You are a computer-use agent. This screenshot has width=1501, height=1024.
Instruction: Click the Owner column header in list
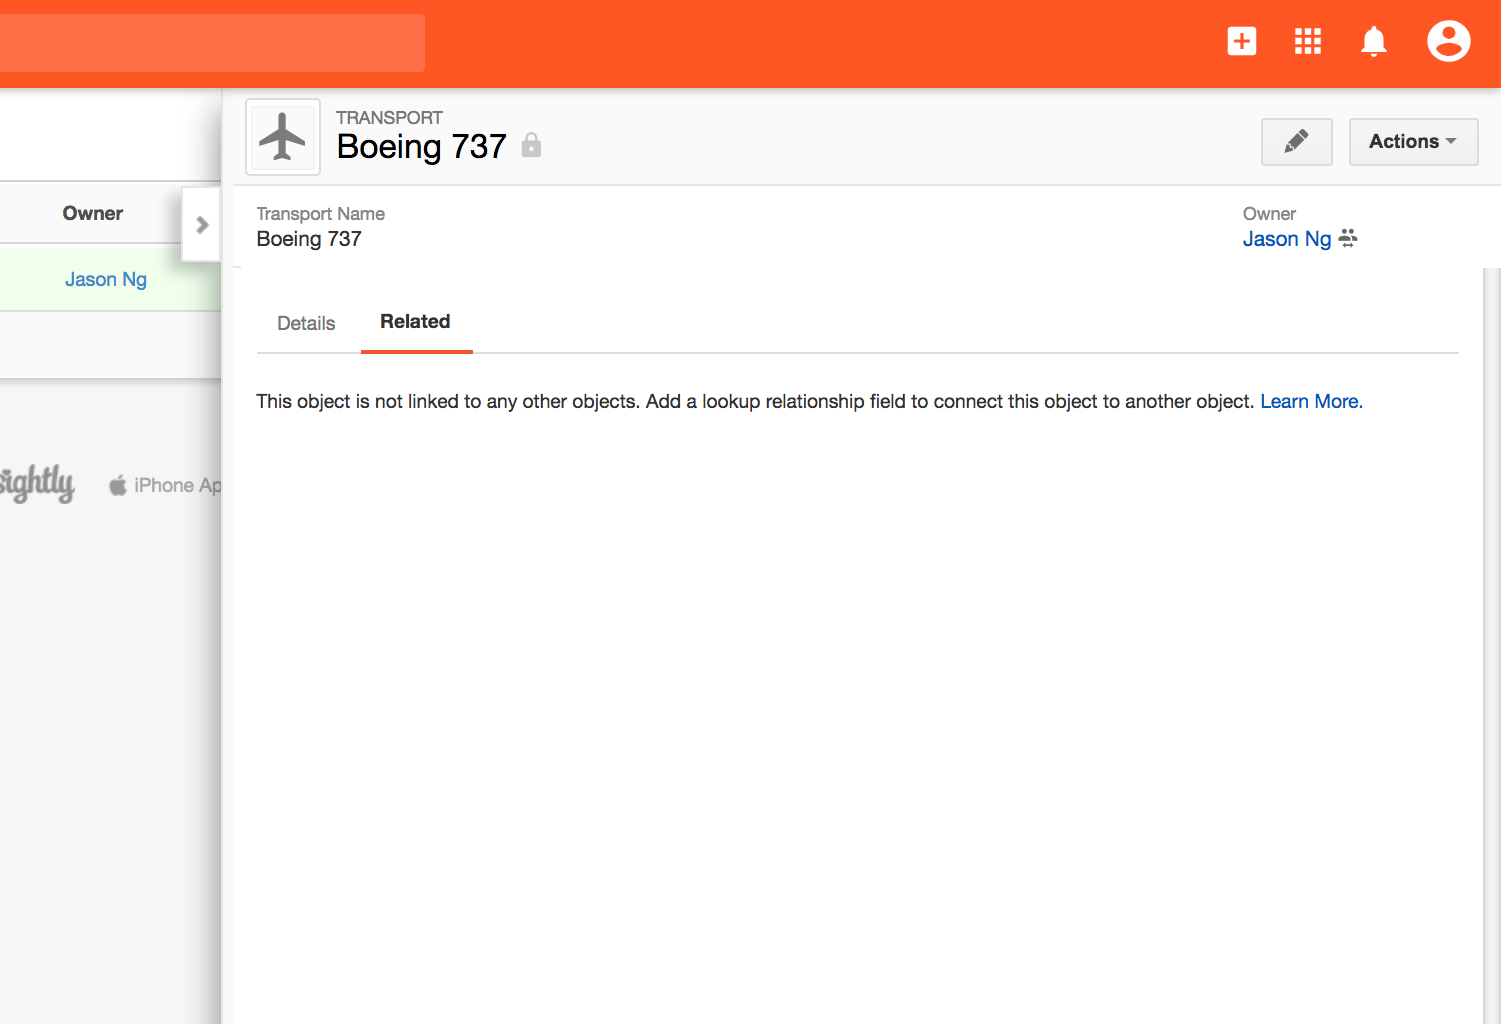93,213
